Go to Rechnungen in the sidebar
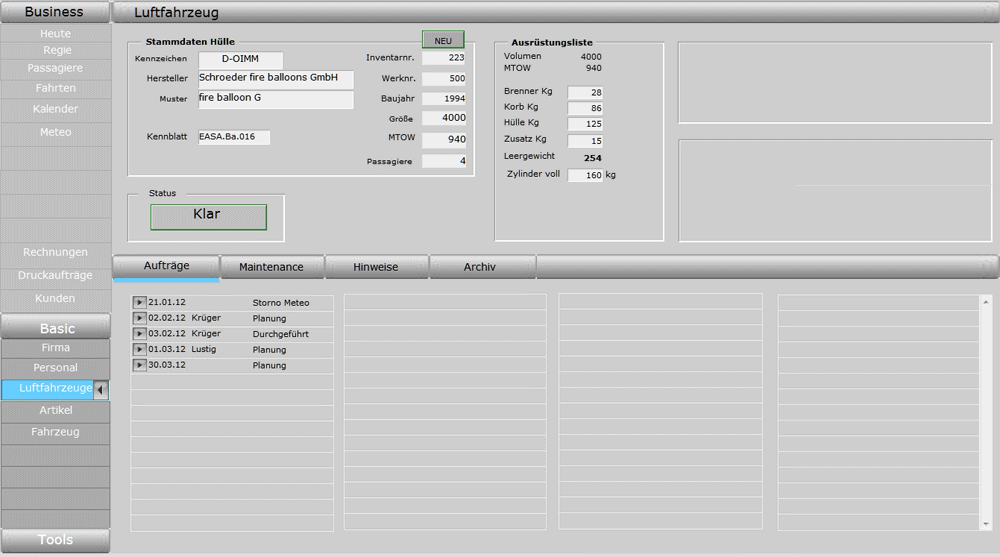1000x557 pixels. (55, 252)
